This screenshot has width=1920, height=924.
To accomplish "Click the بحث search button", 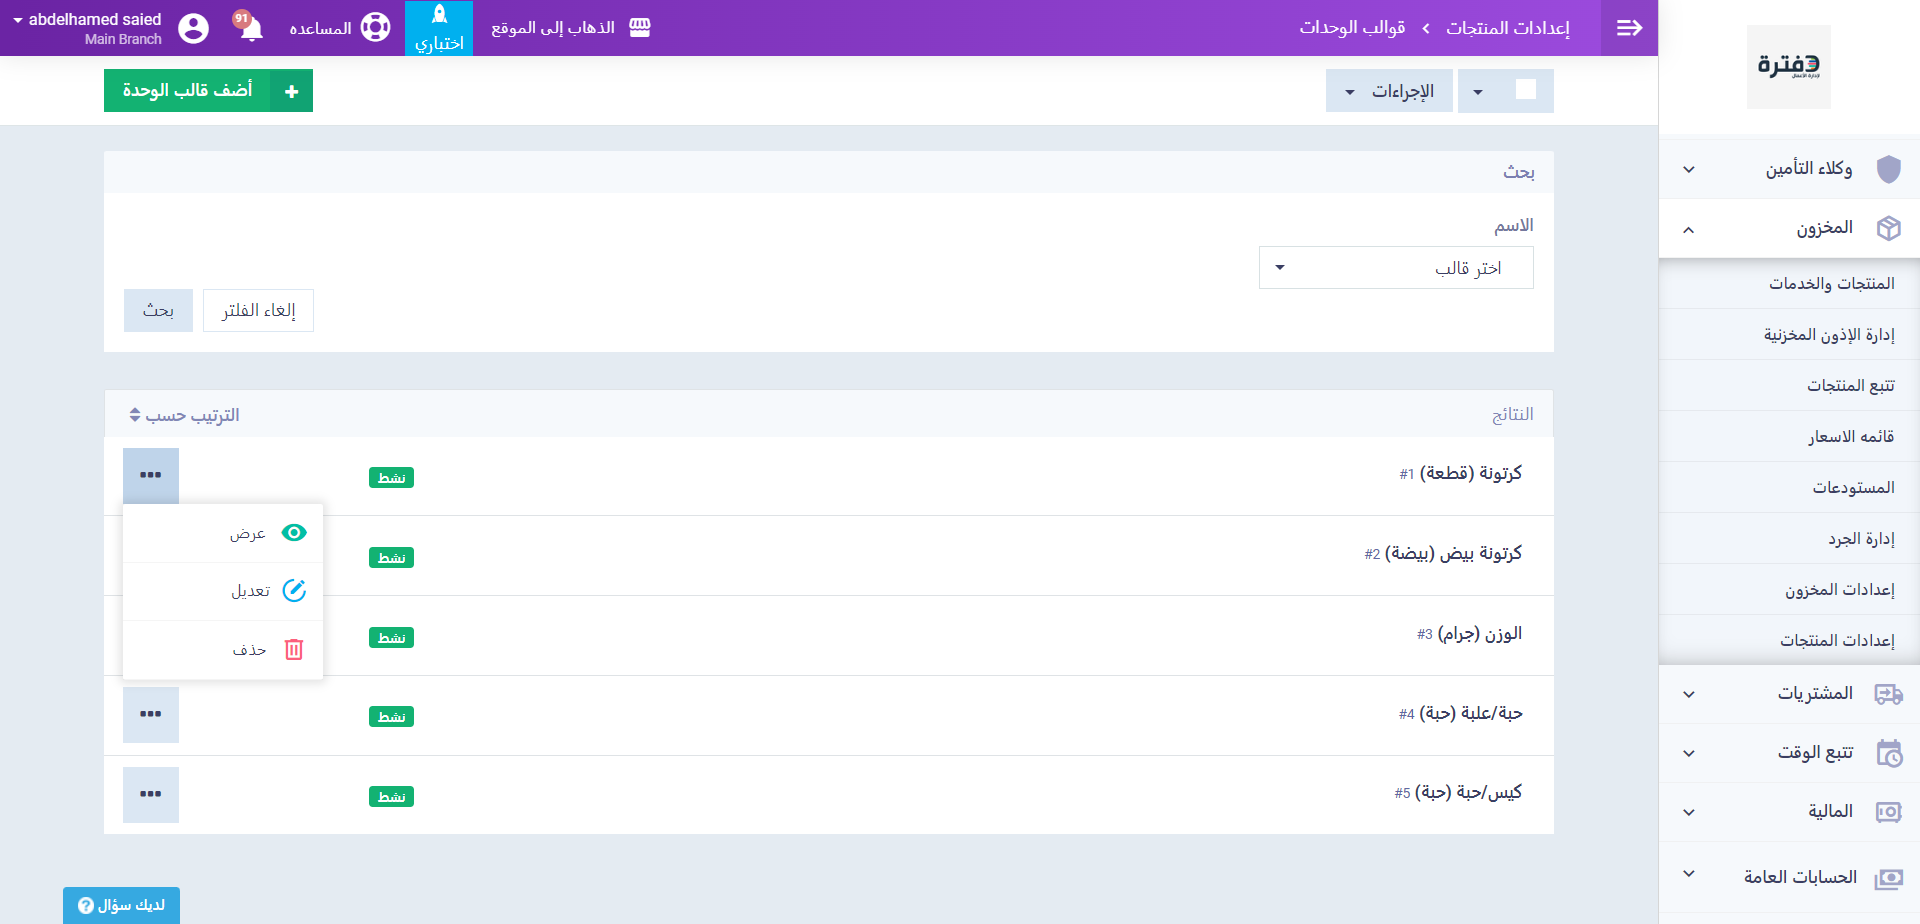I will pos(158,310).
